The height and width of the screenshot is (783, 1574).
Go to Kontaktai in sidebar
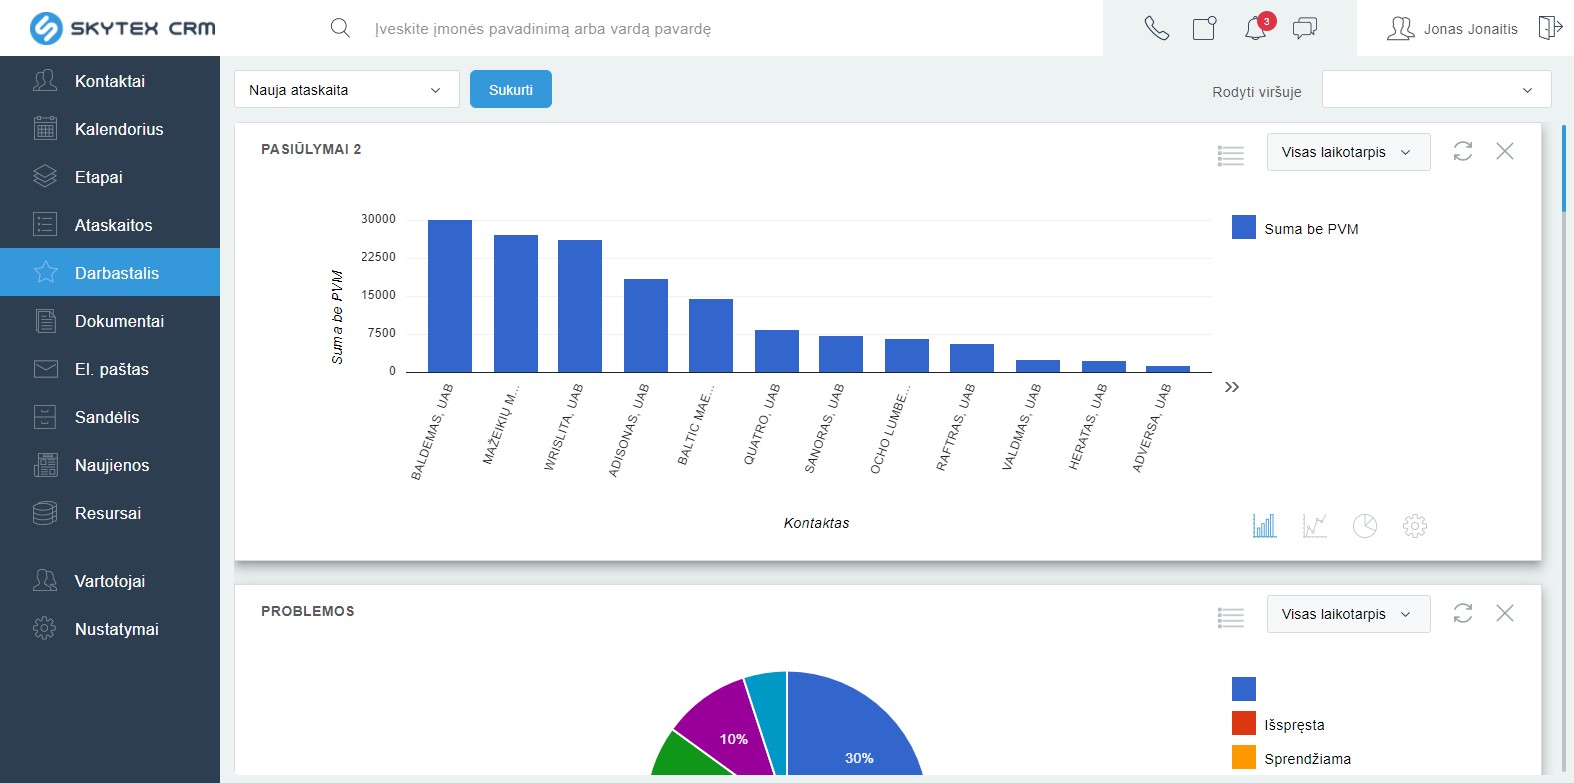110,81
